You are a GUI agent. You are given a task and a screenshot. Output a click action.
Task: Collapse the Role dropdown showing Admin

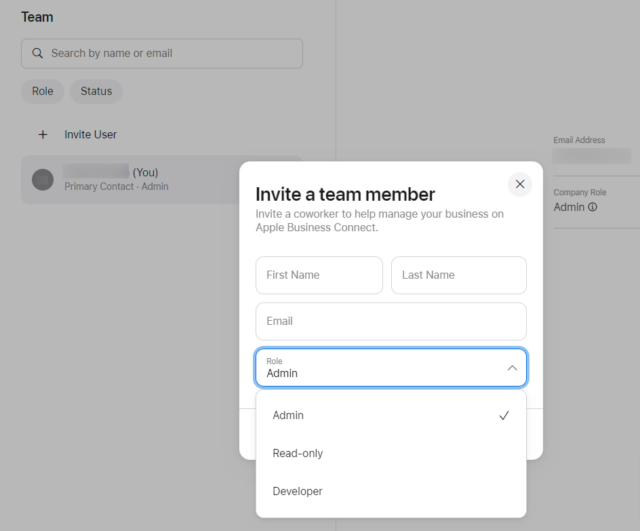point(380,368)
